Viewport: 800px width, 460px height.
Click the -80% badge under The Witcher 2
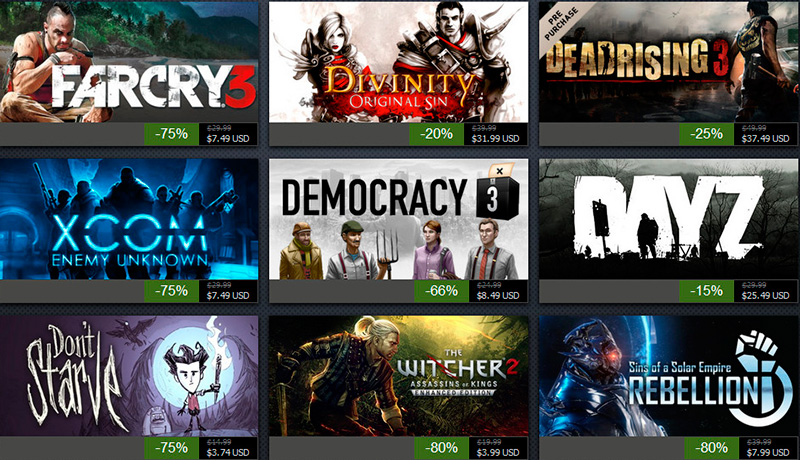click(441, 448)
